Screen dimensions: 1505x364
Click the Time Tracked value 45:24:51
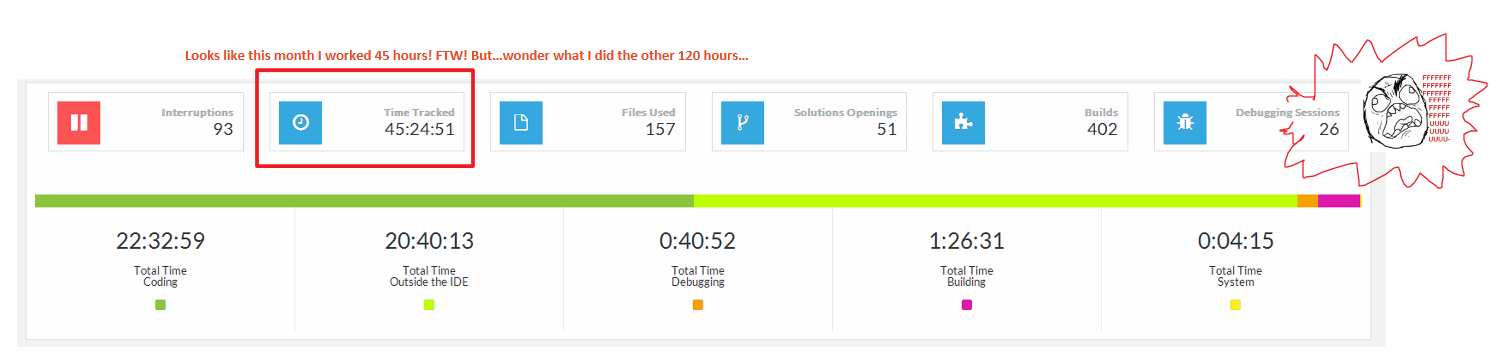tap(420, 129)
